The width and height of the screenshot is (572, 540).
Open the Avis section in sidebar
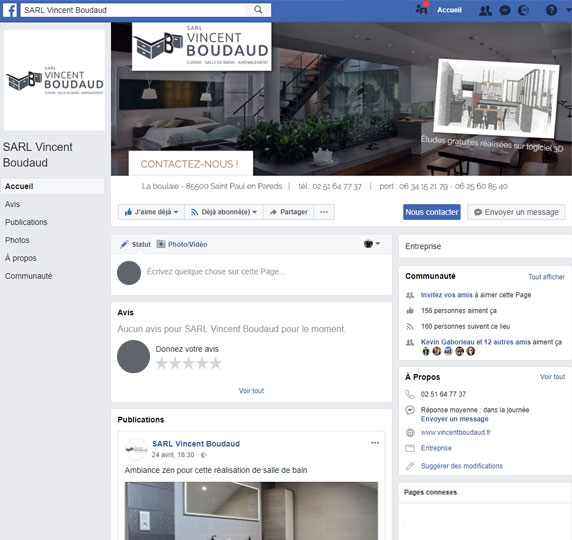click(12, 204)
